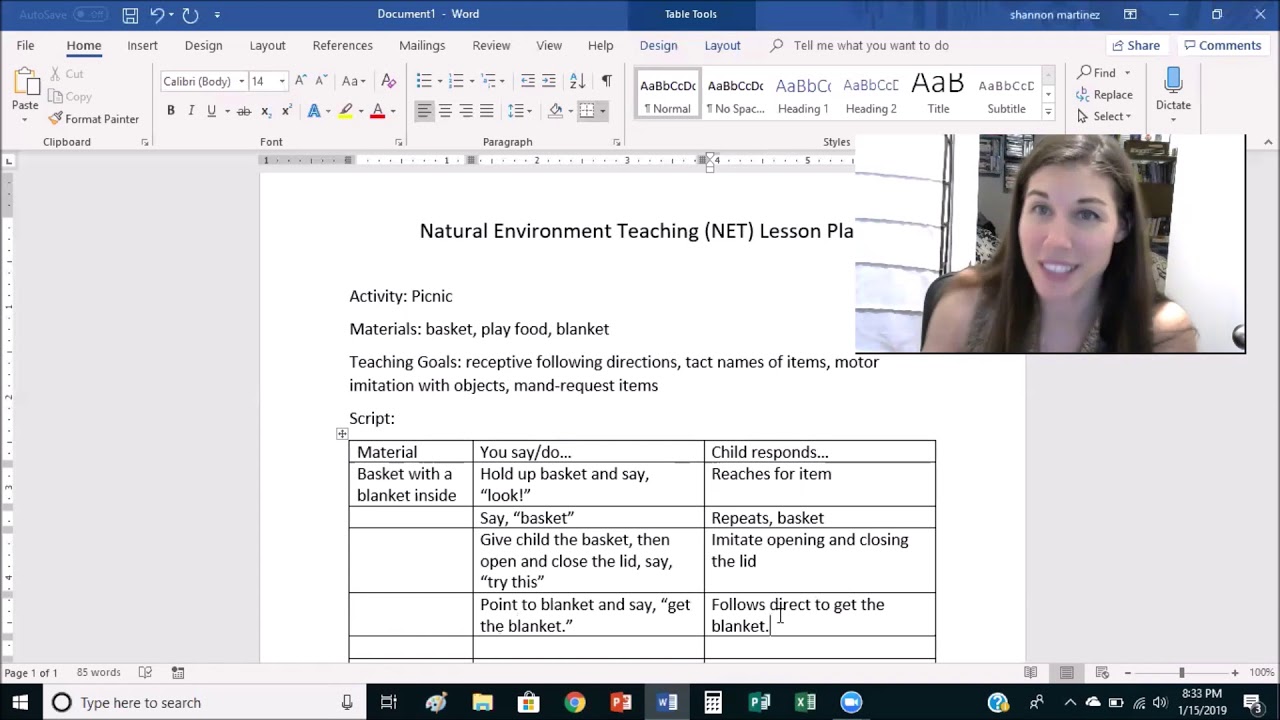The height and width of the screenshot is (720, 1280).
Task: Apply red font color
Action: click(x=378, y=111)
